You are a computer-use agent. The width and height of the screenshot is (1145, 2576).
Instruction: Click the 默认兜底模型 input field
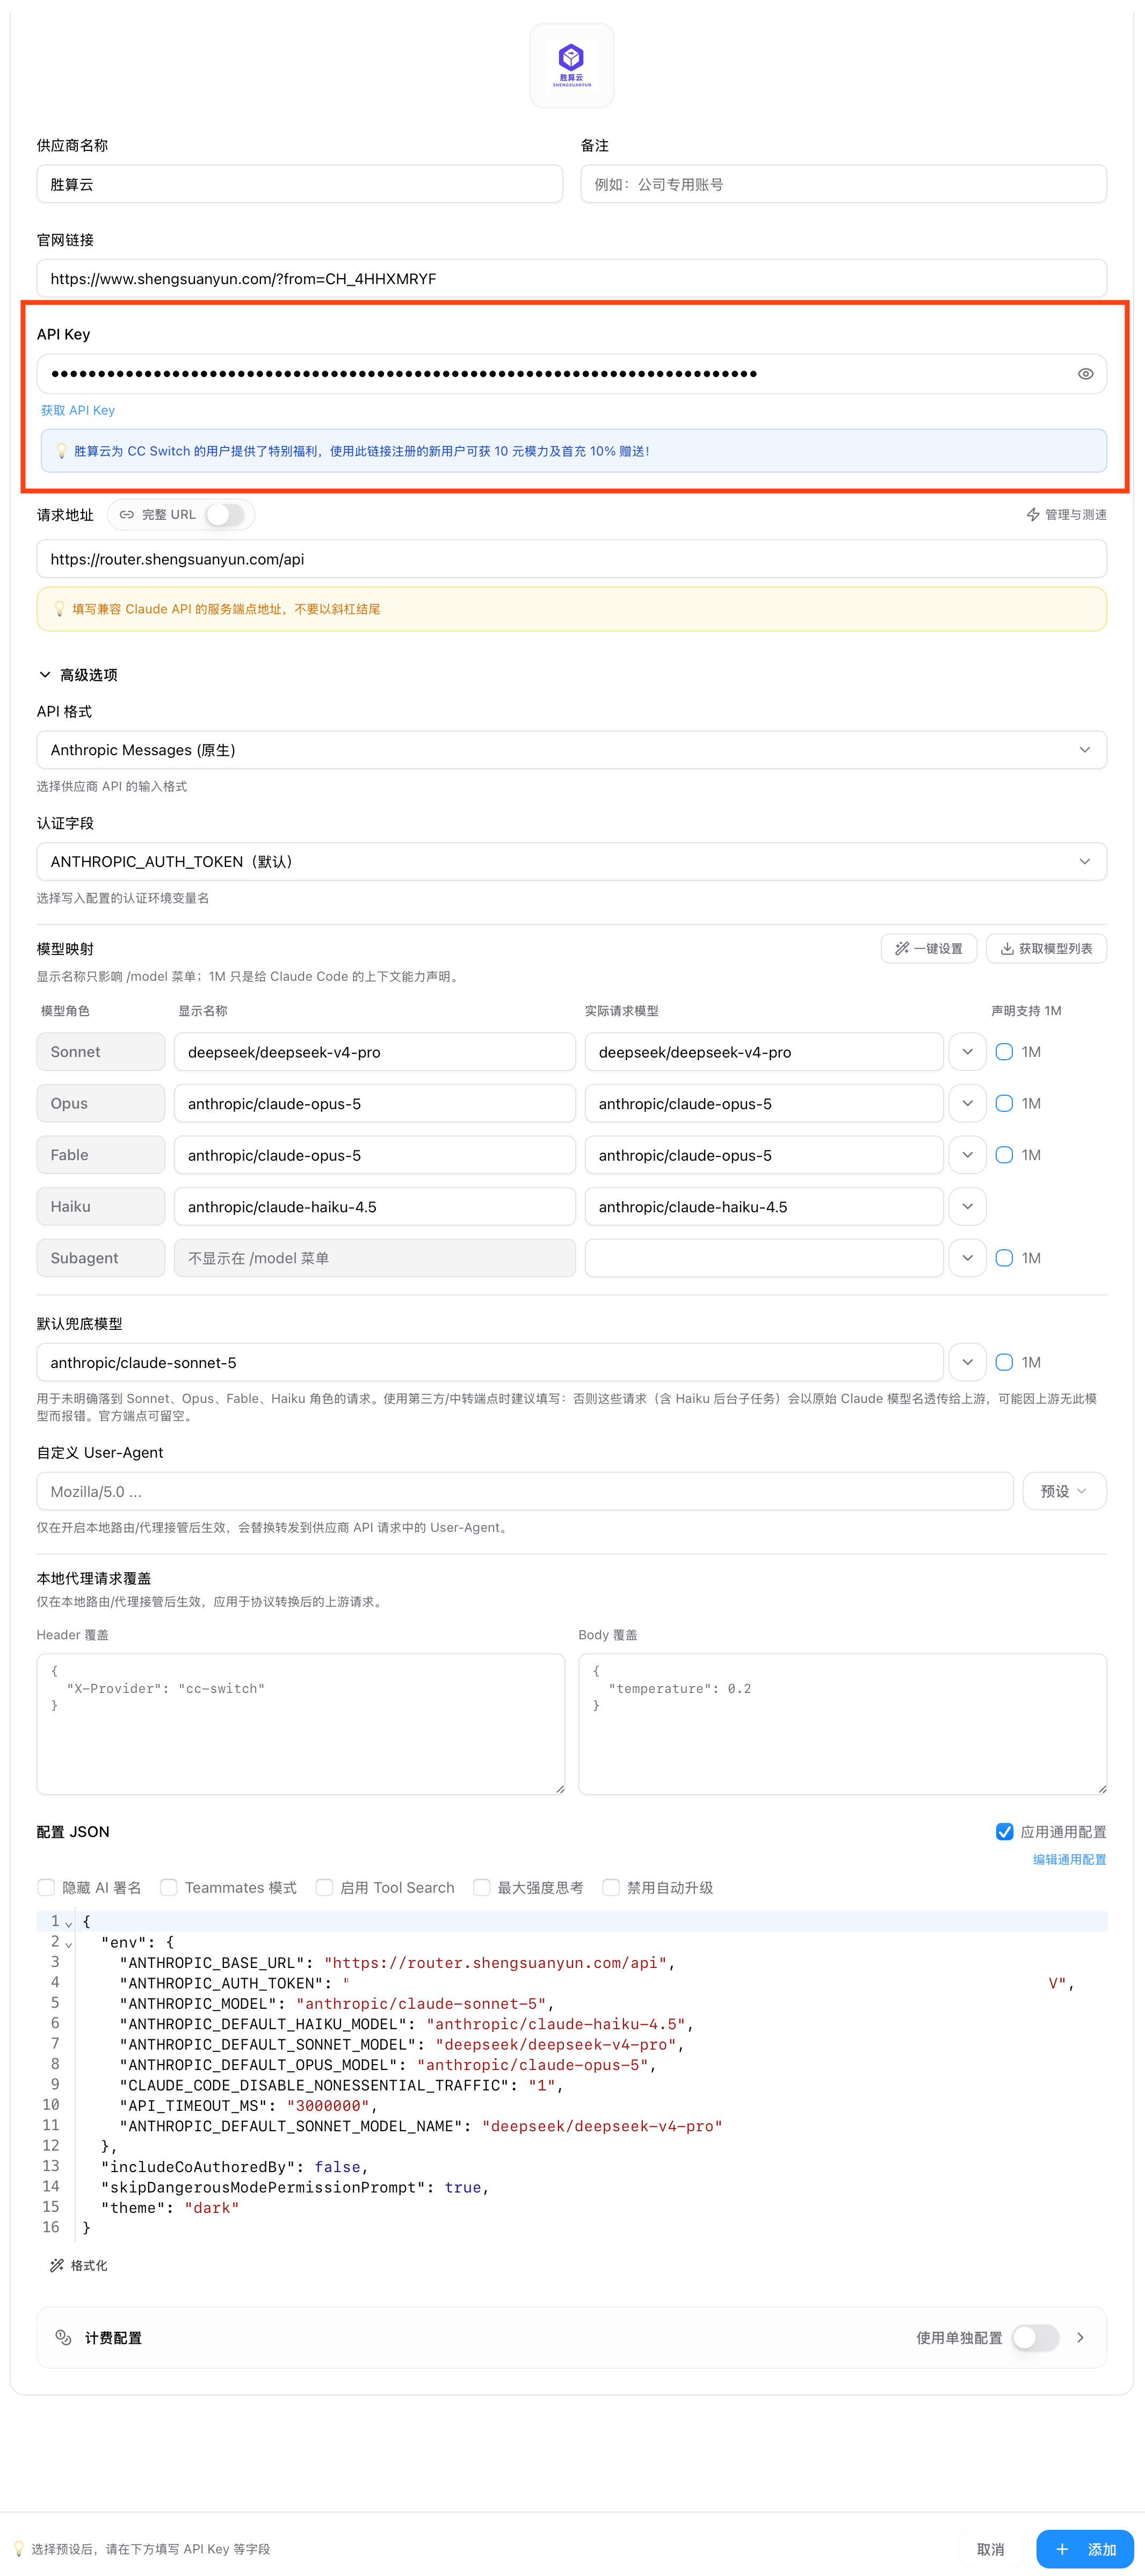tap(490, 1363)
